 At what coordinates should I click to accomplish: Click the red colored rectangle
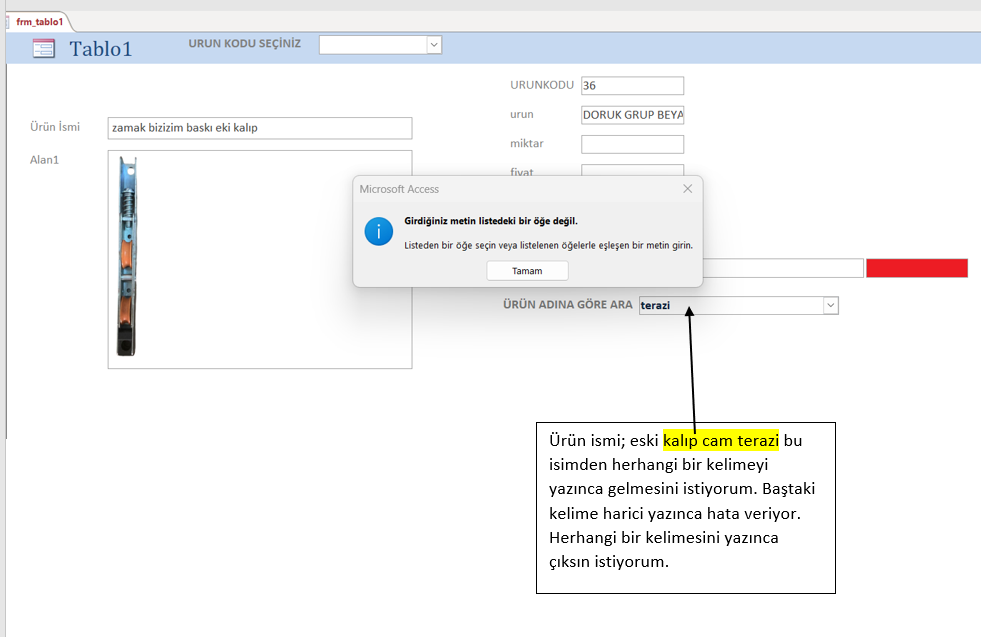point(917,268)
